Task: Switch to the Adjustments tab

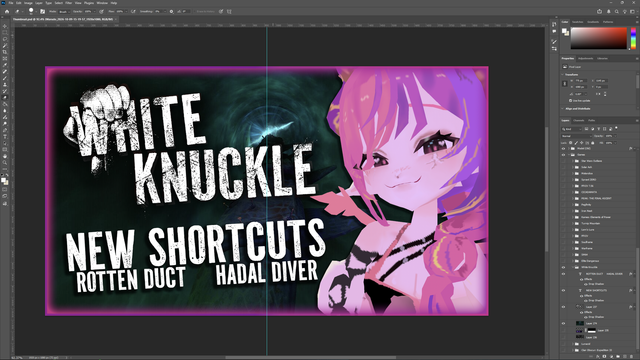Action: coord(585,58)
